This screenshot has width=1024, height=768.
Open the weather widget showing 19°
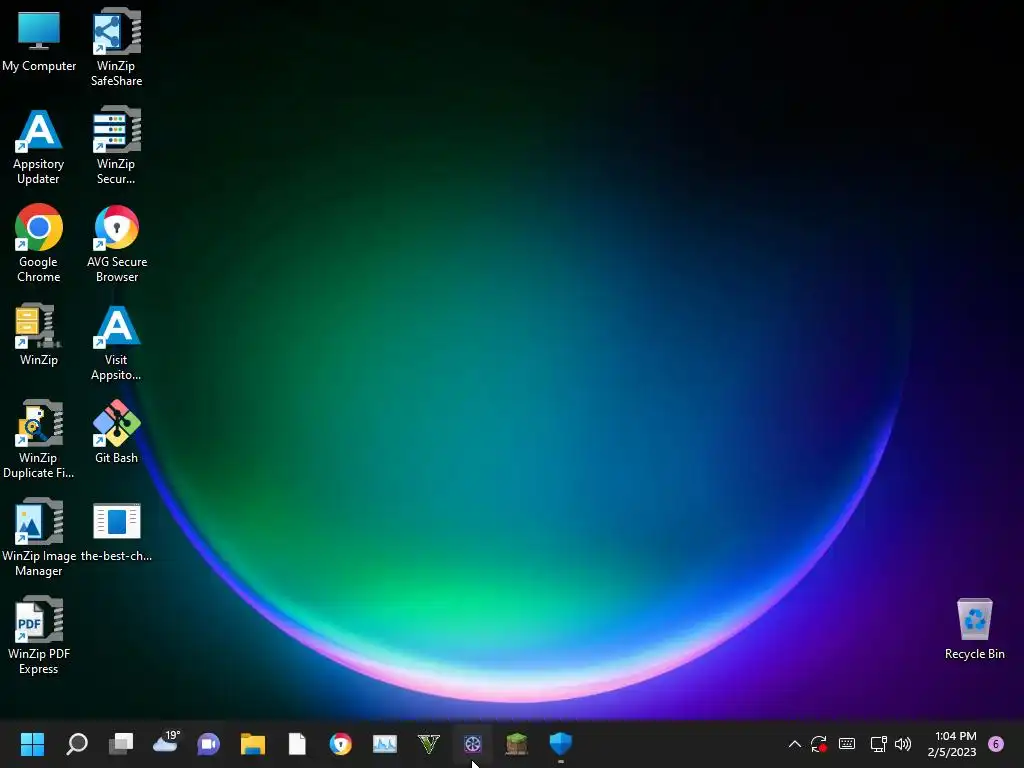click(165, 744)
